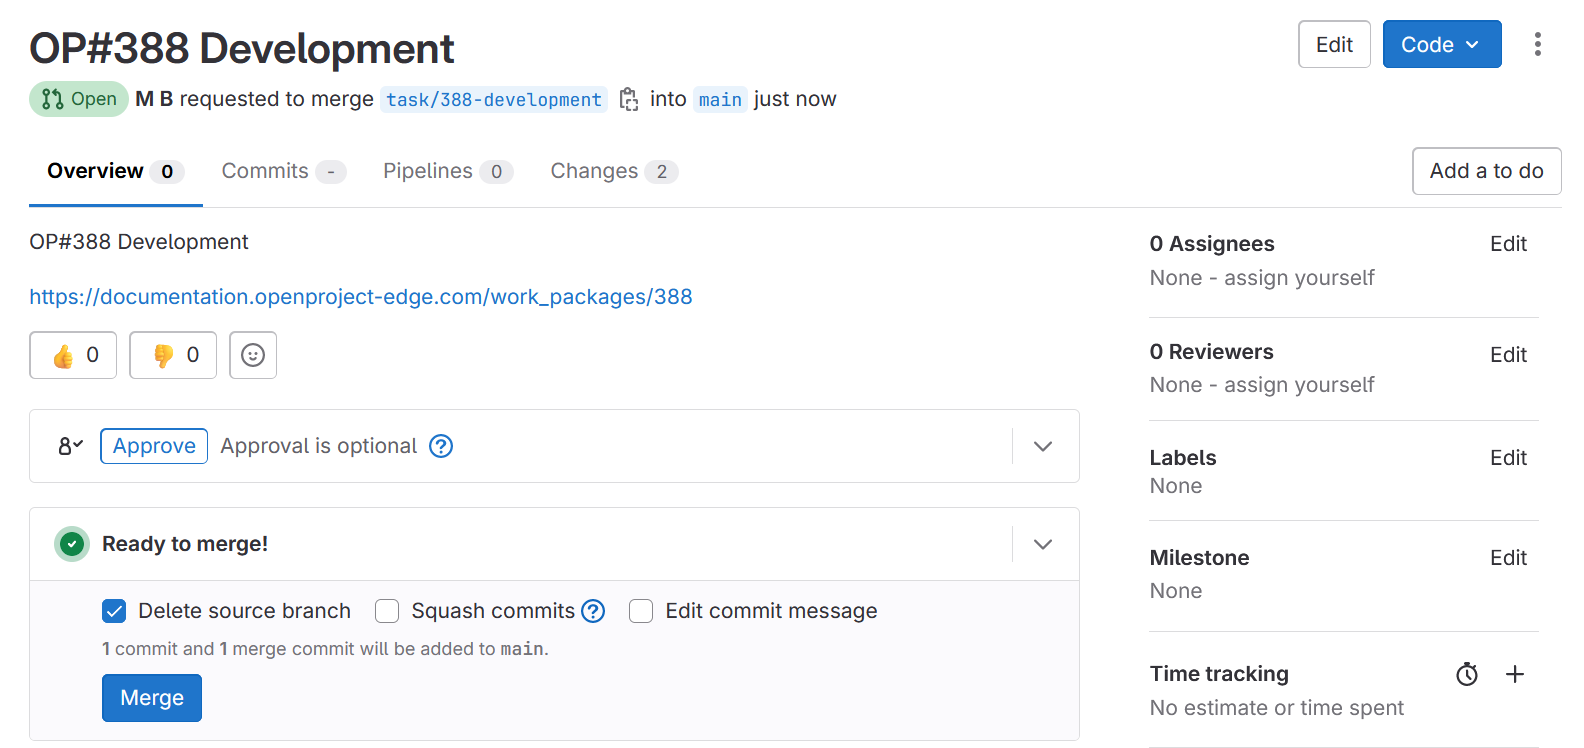
Task: Open the merge request actions kebab menu
Action: coord(1537,44)
